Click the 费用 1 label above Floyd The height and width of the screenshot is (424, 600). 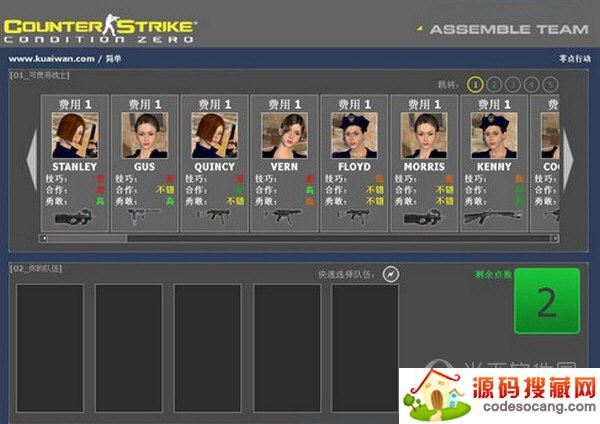point(354,104)
